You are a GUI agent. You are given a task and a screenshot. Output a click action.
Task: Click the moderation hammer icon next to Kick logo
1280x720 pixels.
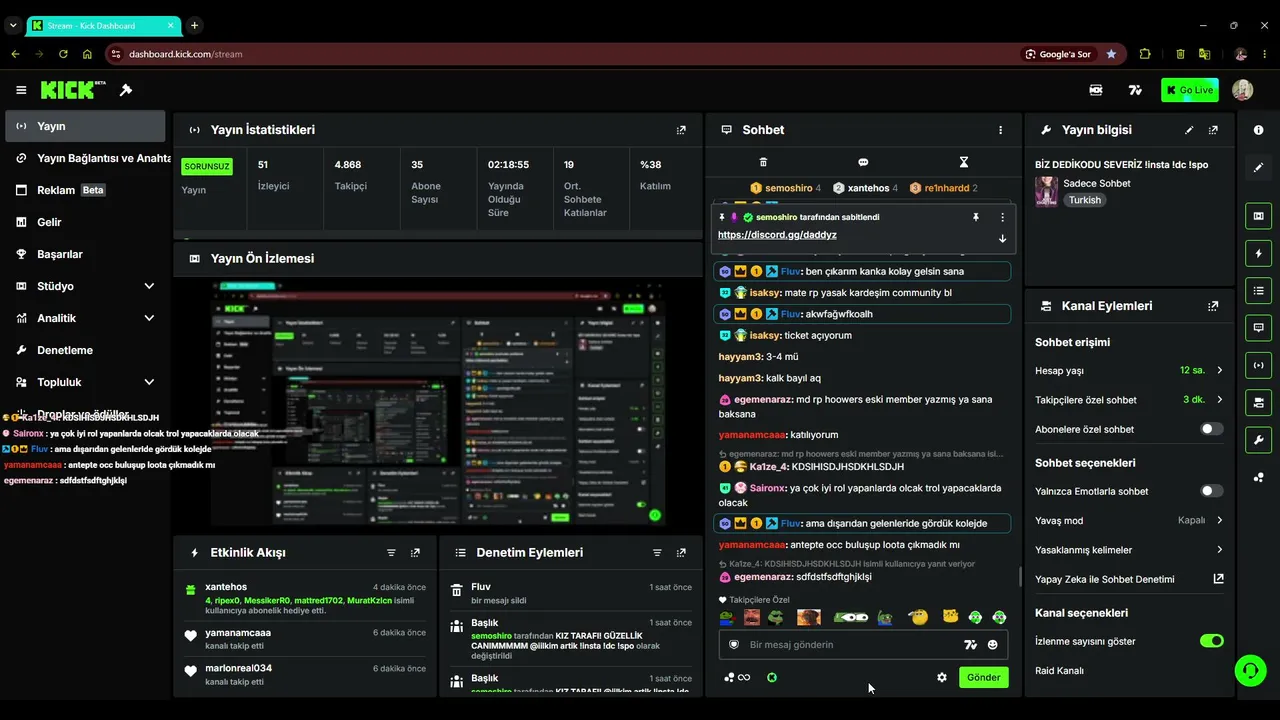tap(126, 90)
